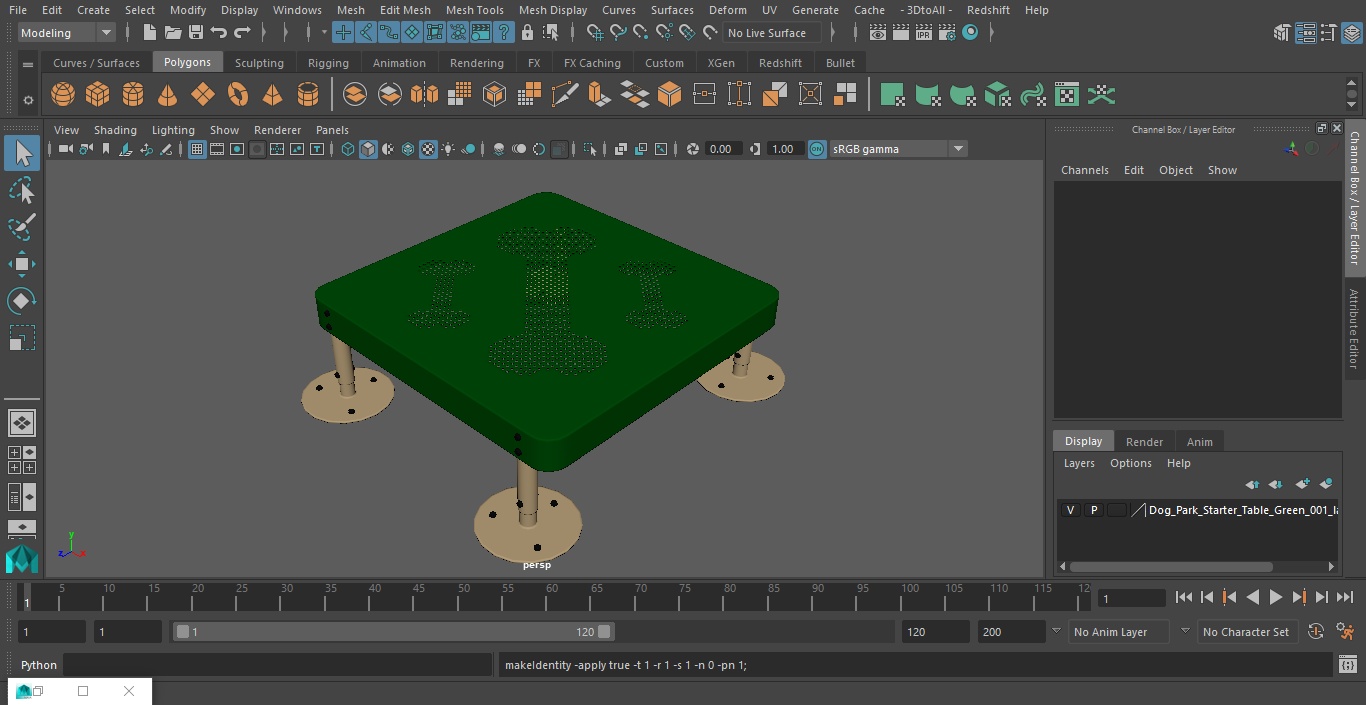Switch to the Sculpting shelf tab
Image resolution: width=1366 pixels, height=705 pixels.
pos(259,63)
